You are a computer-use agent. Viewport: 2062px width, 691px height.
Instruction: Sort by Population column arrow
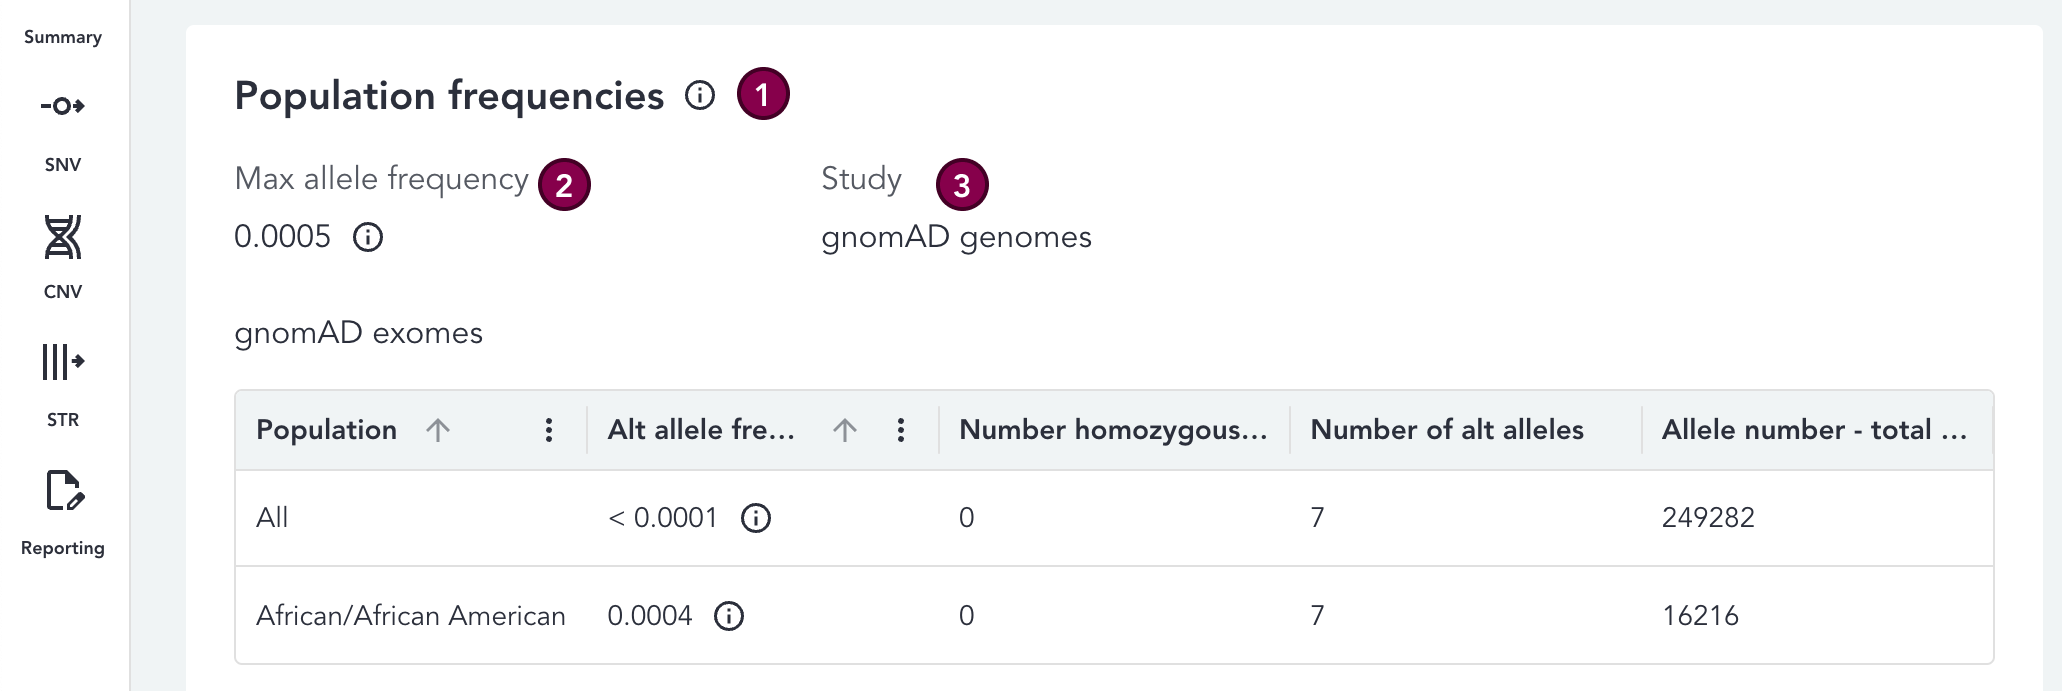point(438,430)
